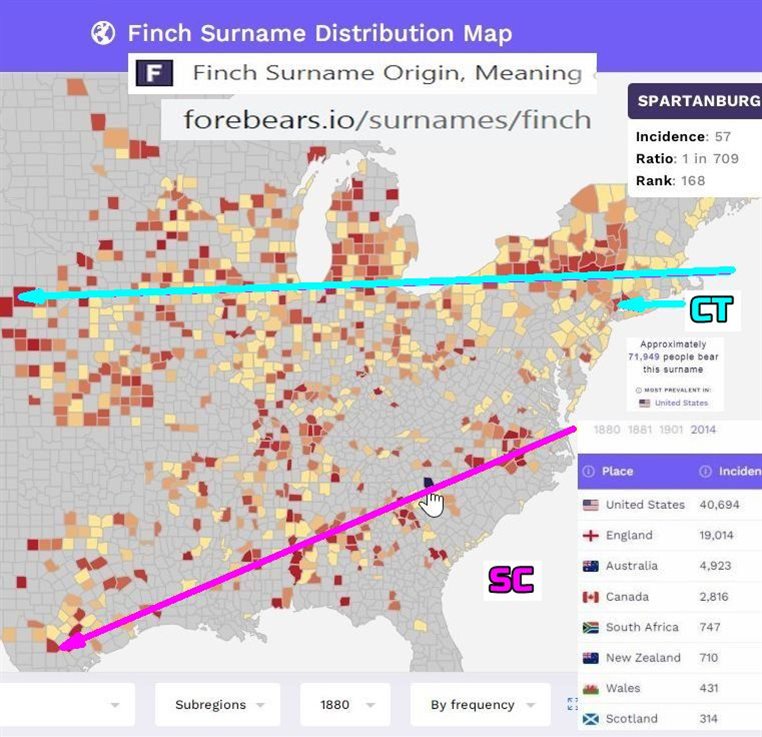The height and width of the screenshot is (737, 762).
Task: Click the info icon next to Place header
Action: (x=589, y=471)
